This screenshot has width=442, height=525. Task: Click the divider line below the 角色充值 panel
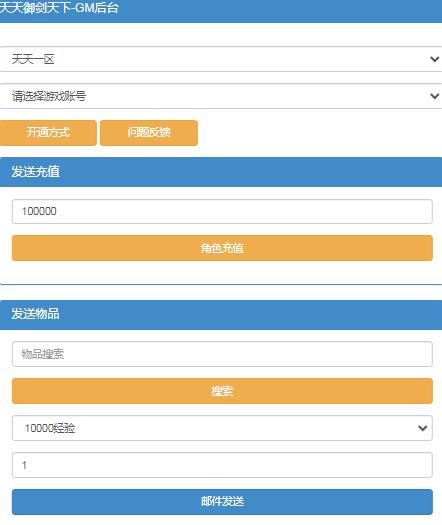pos(221,284)
